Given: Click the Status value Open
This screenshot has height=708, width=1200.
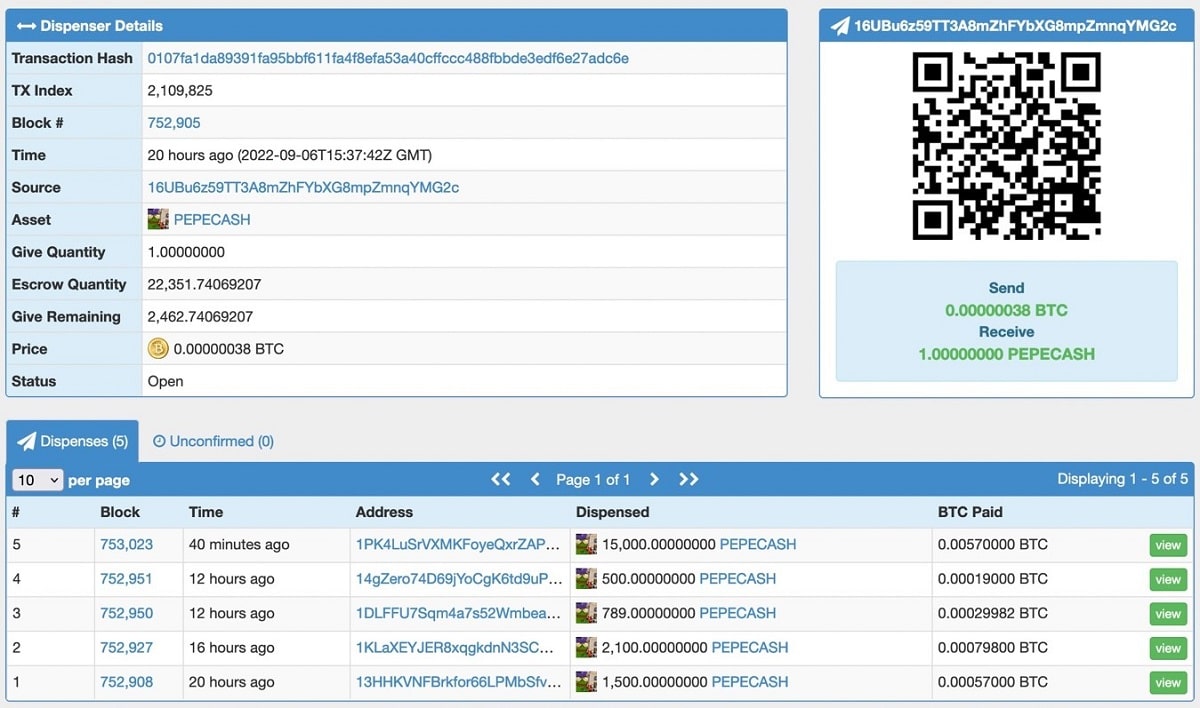Looking at the screenshot, I should click(x=165, y=381).
